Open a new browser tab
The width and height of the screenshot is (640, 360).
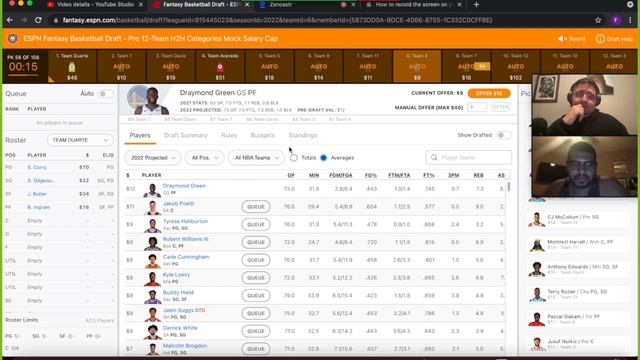[476, 4]
